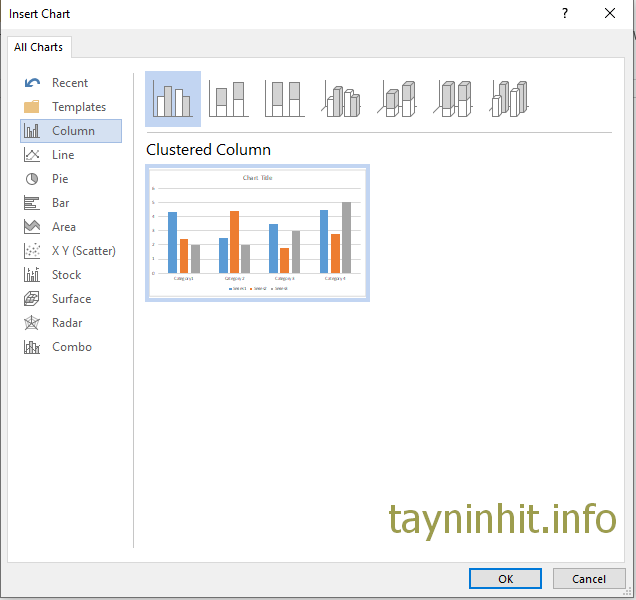636x600 pixels.
Task: Open the Recent charts category
Action: click(69, 83)
